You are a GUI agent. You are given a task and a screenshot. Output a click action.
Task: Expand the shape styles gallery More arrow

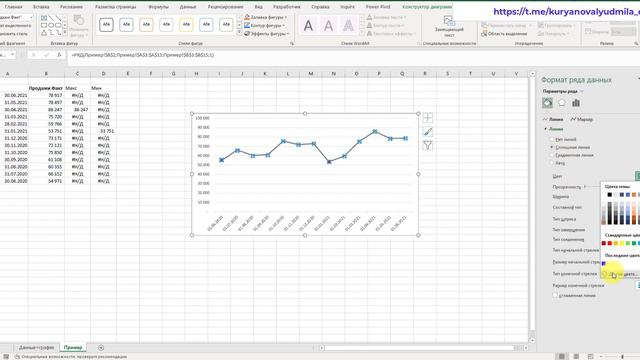[240, 32]
